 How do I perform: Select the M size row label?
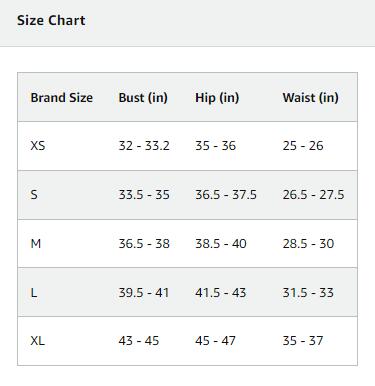coord(36,244)
